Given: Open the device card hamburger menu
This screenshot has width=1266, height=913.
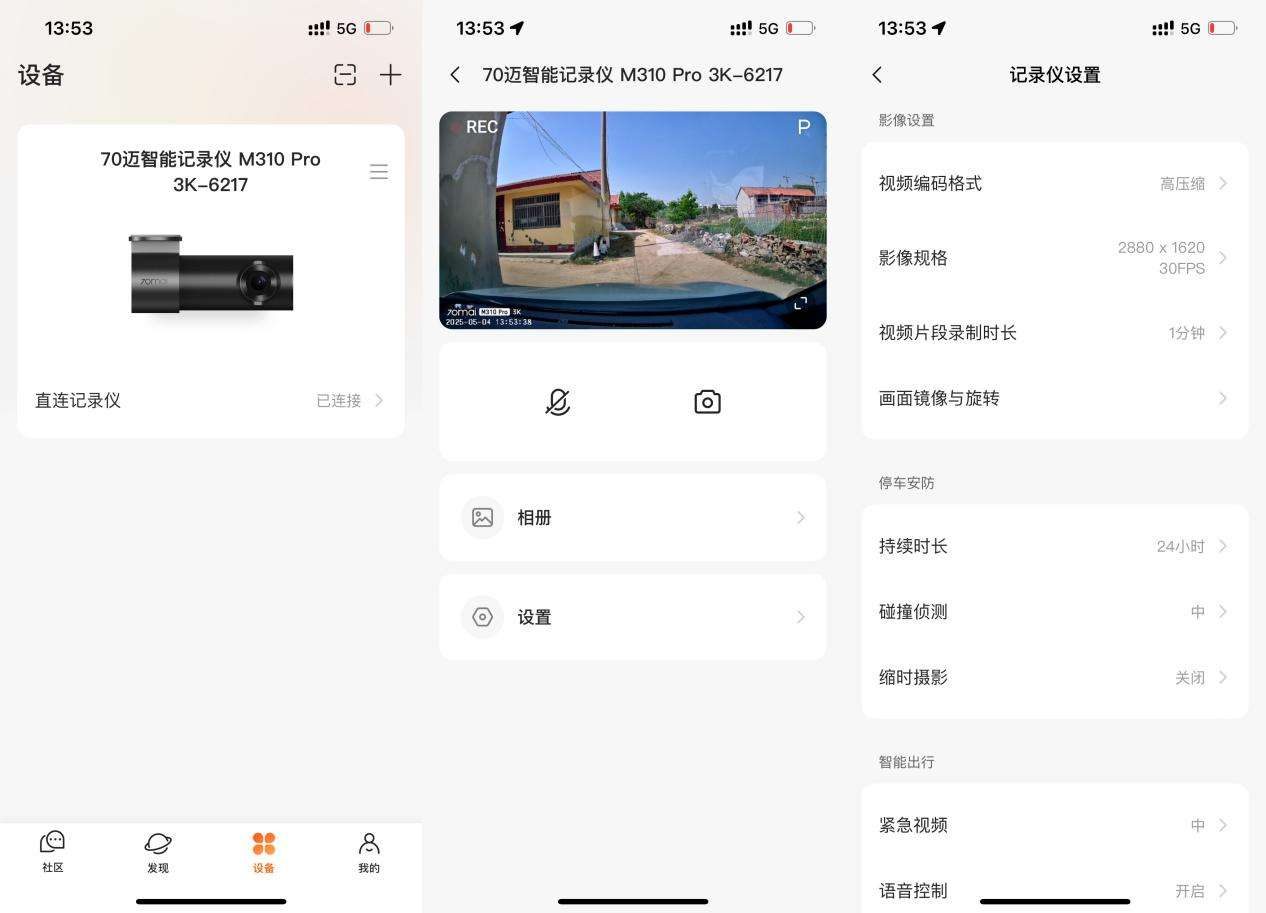Looking at the screenshot, I should [379, 172].
